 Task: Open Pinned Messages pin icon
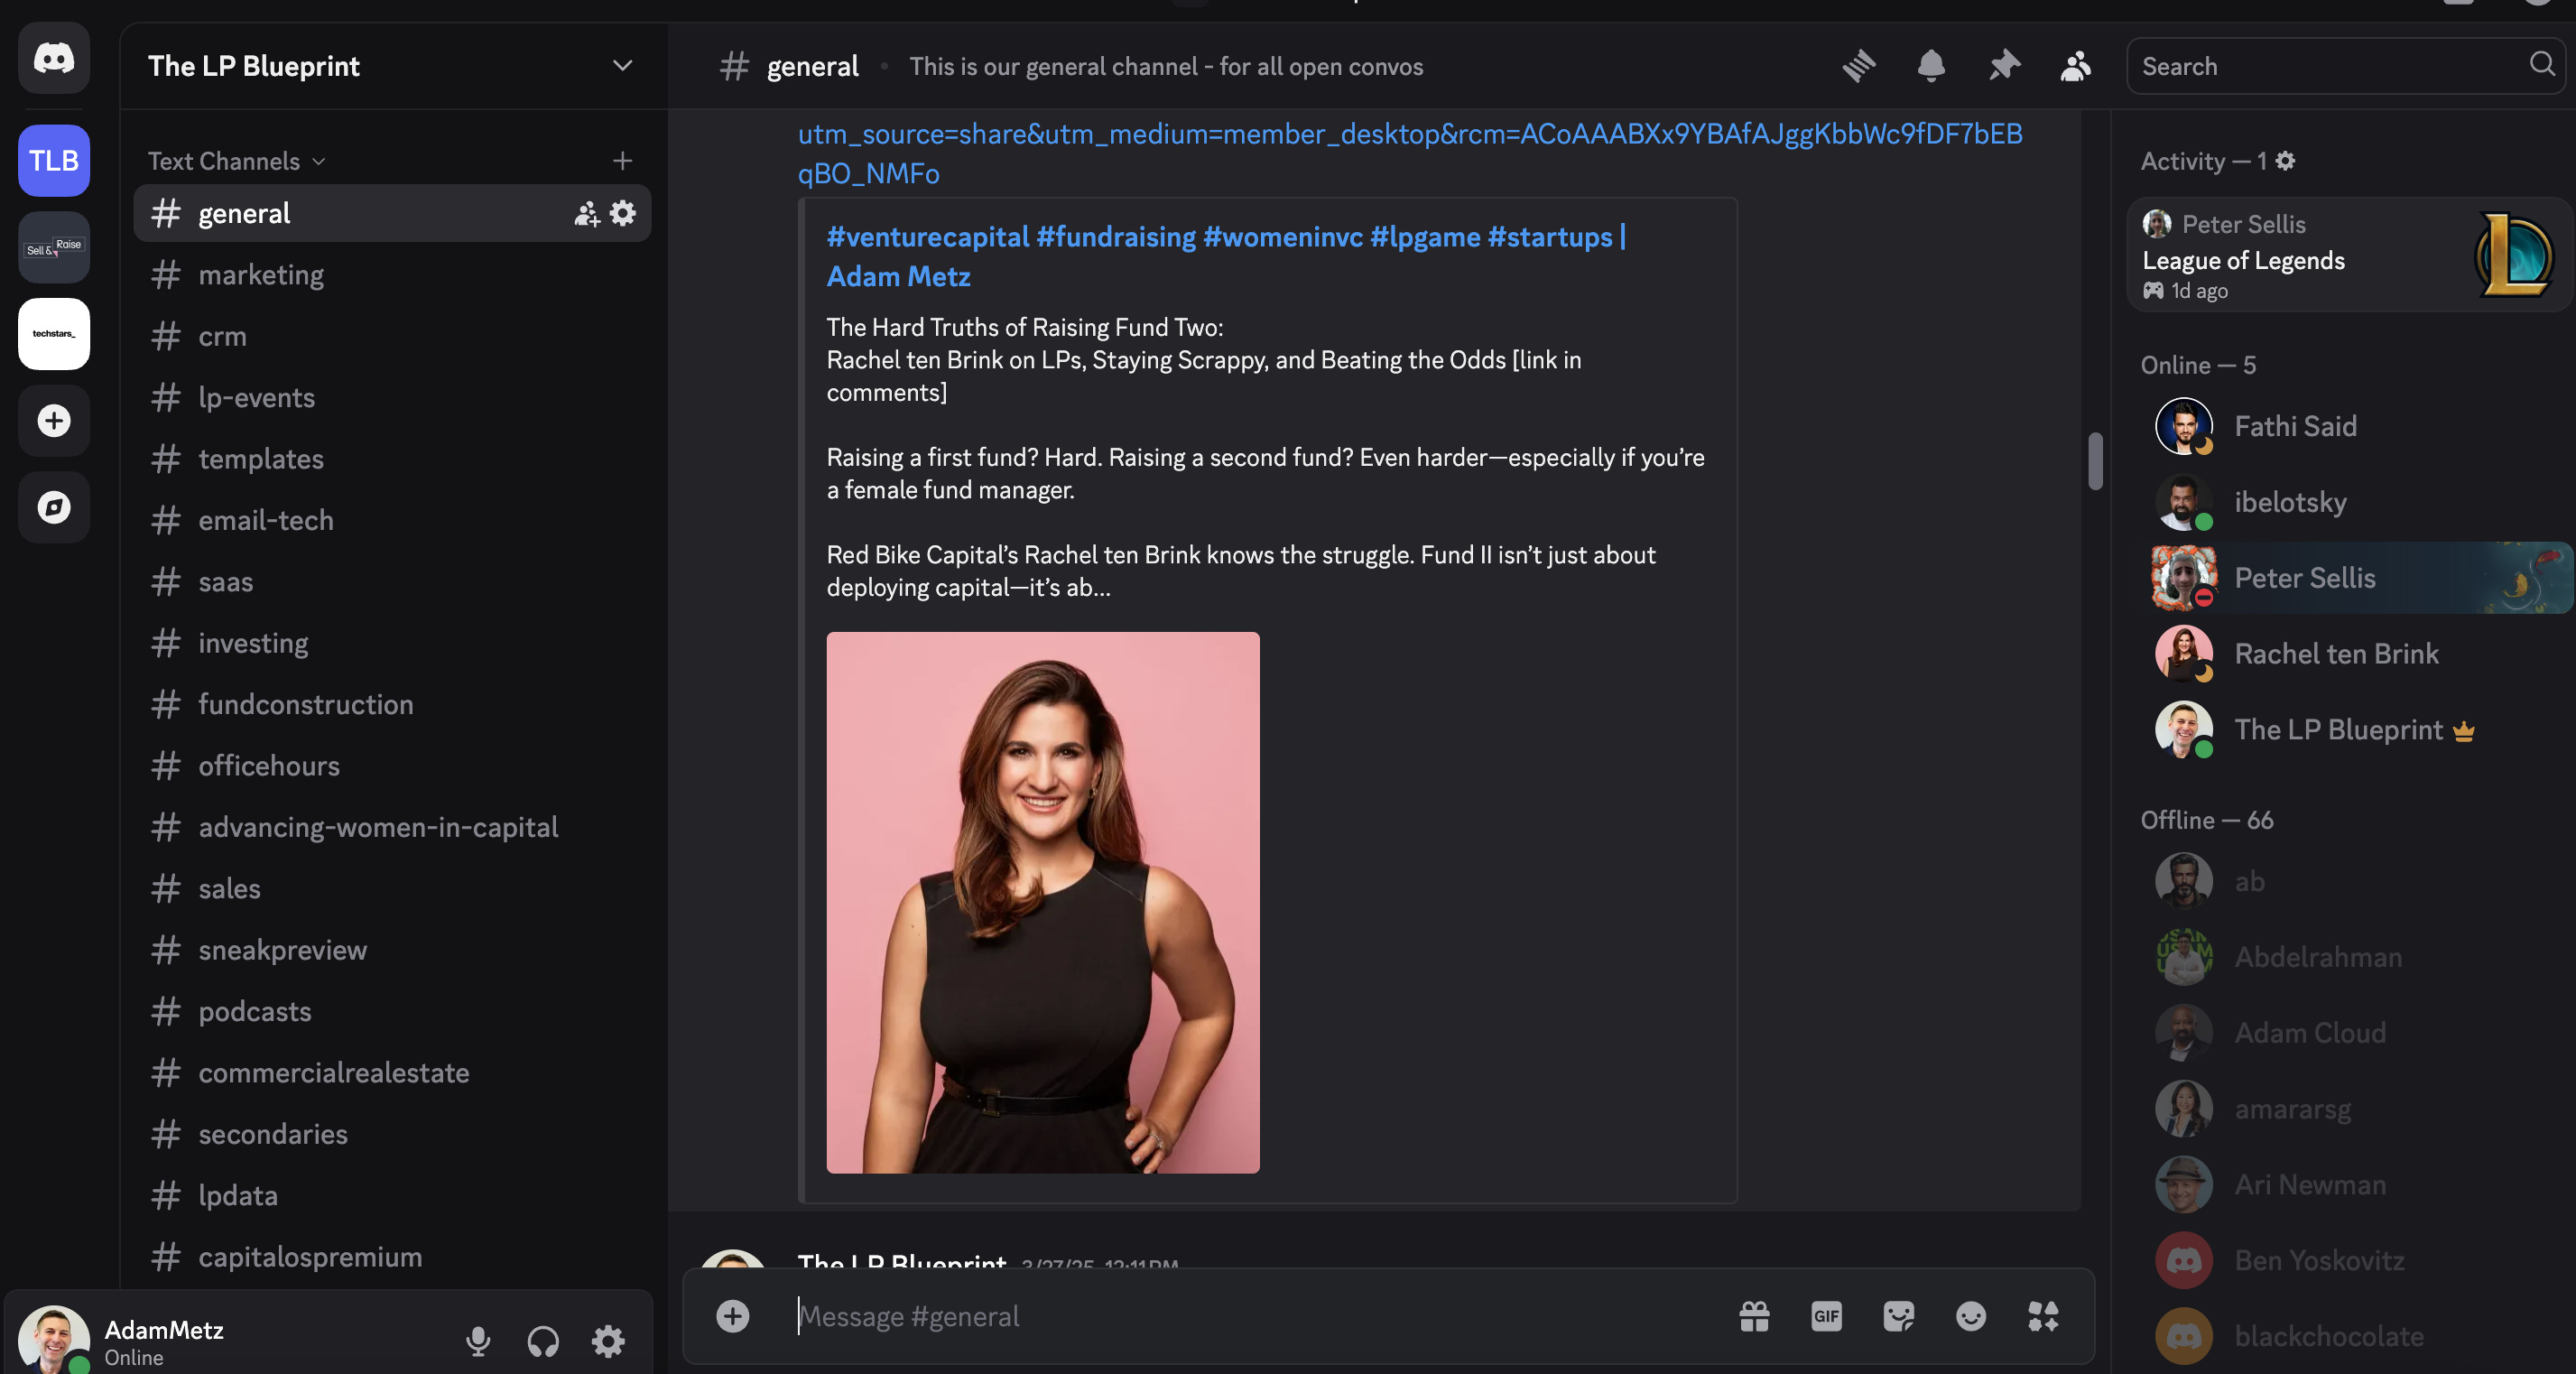point(2003,66)
